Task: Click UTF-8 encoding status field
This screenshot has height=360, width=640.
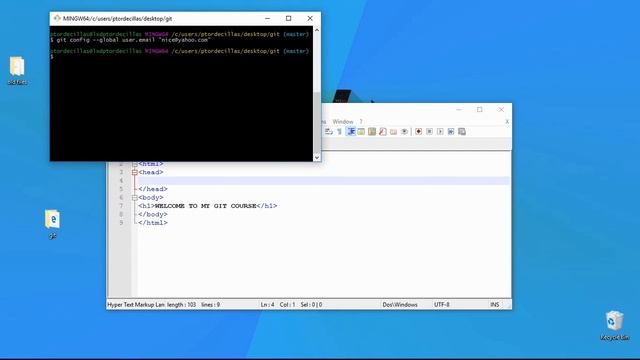Action: (442, 304)
